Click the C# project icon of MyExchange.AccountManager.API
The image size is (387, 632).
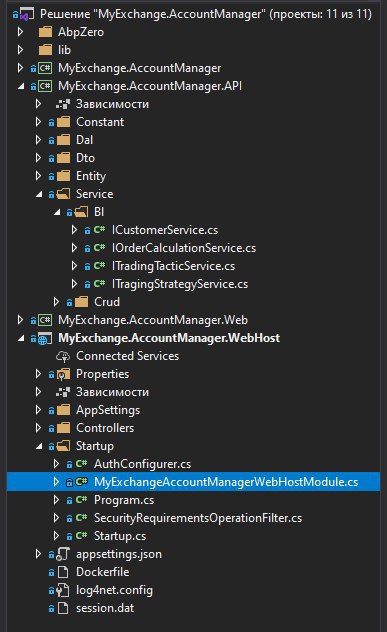[x=45, y=86]
